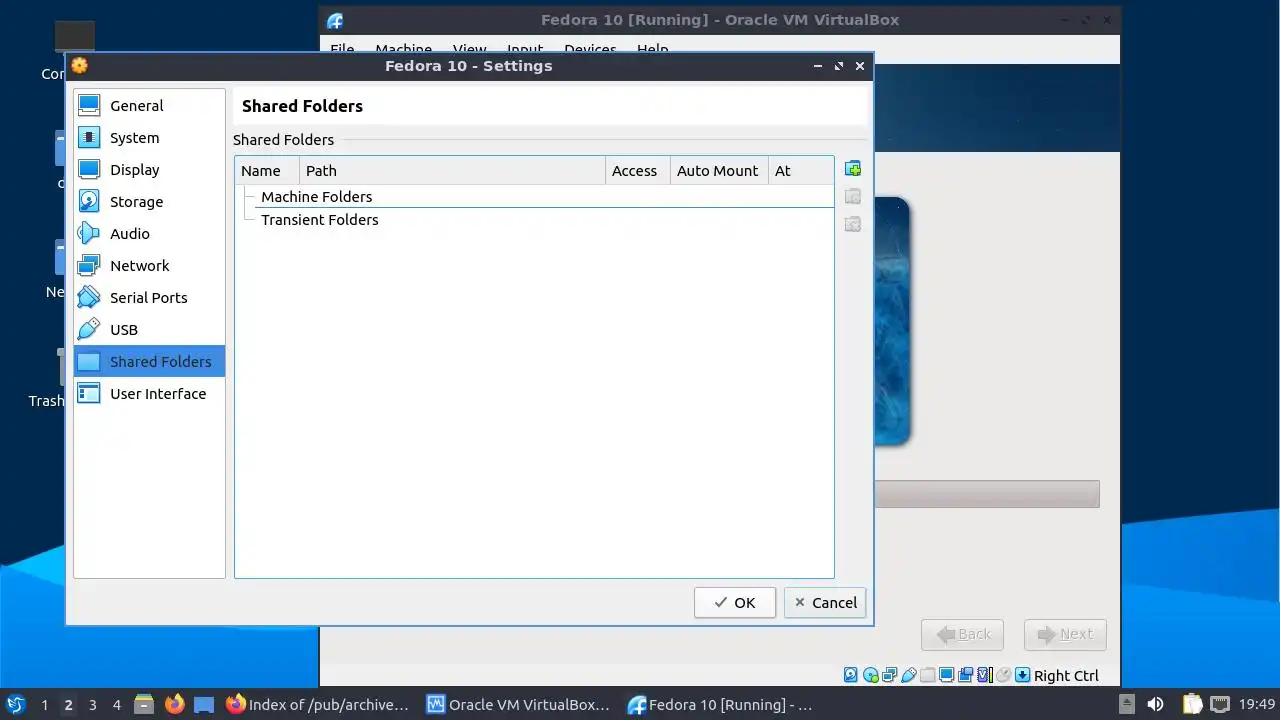
Task: Click the shared folders status icon
Action: pyautogui.click(x=927, y=675)
